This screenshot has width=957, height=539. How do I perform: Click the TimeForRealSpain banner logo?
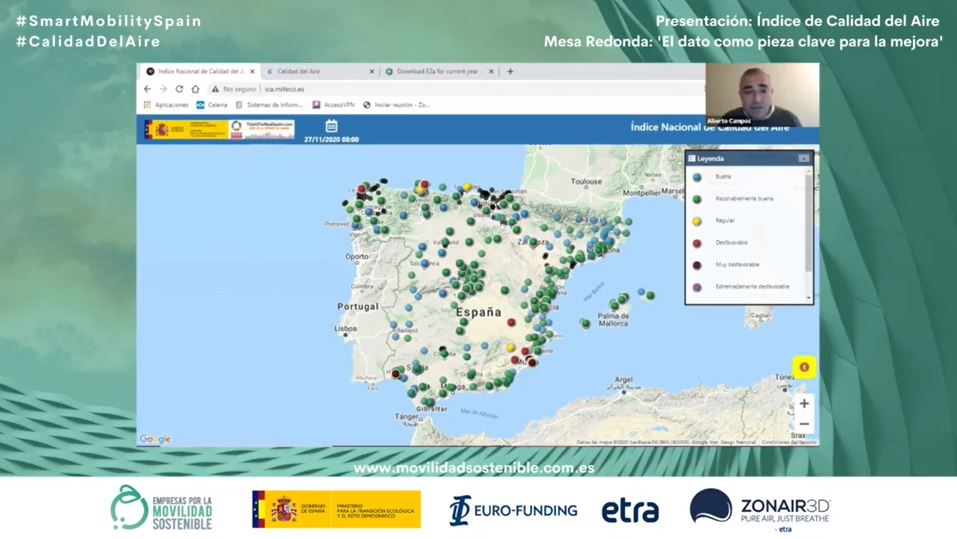(262, 129)
